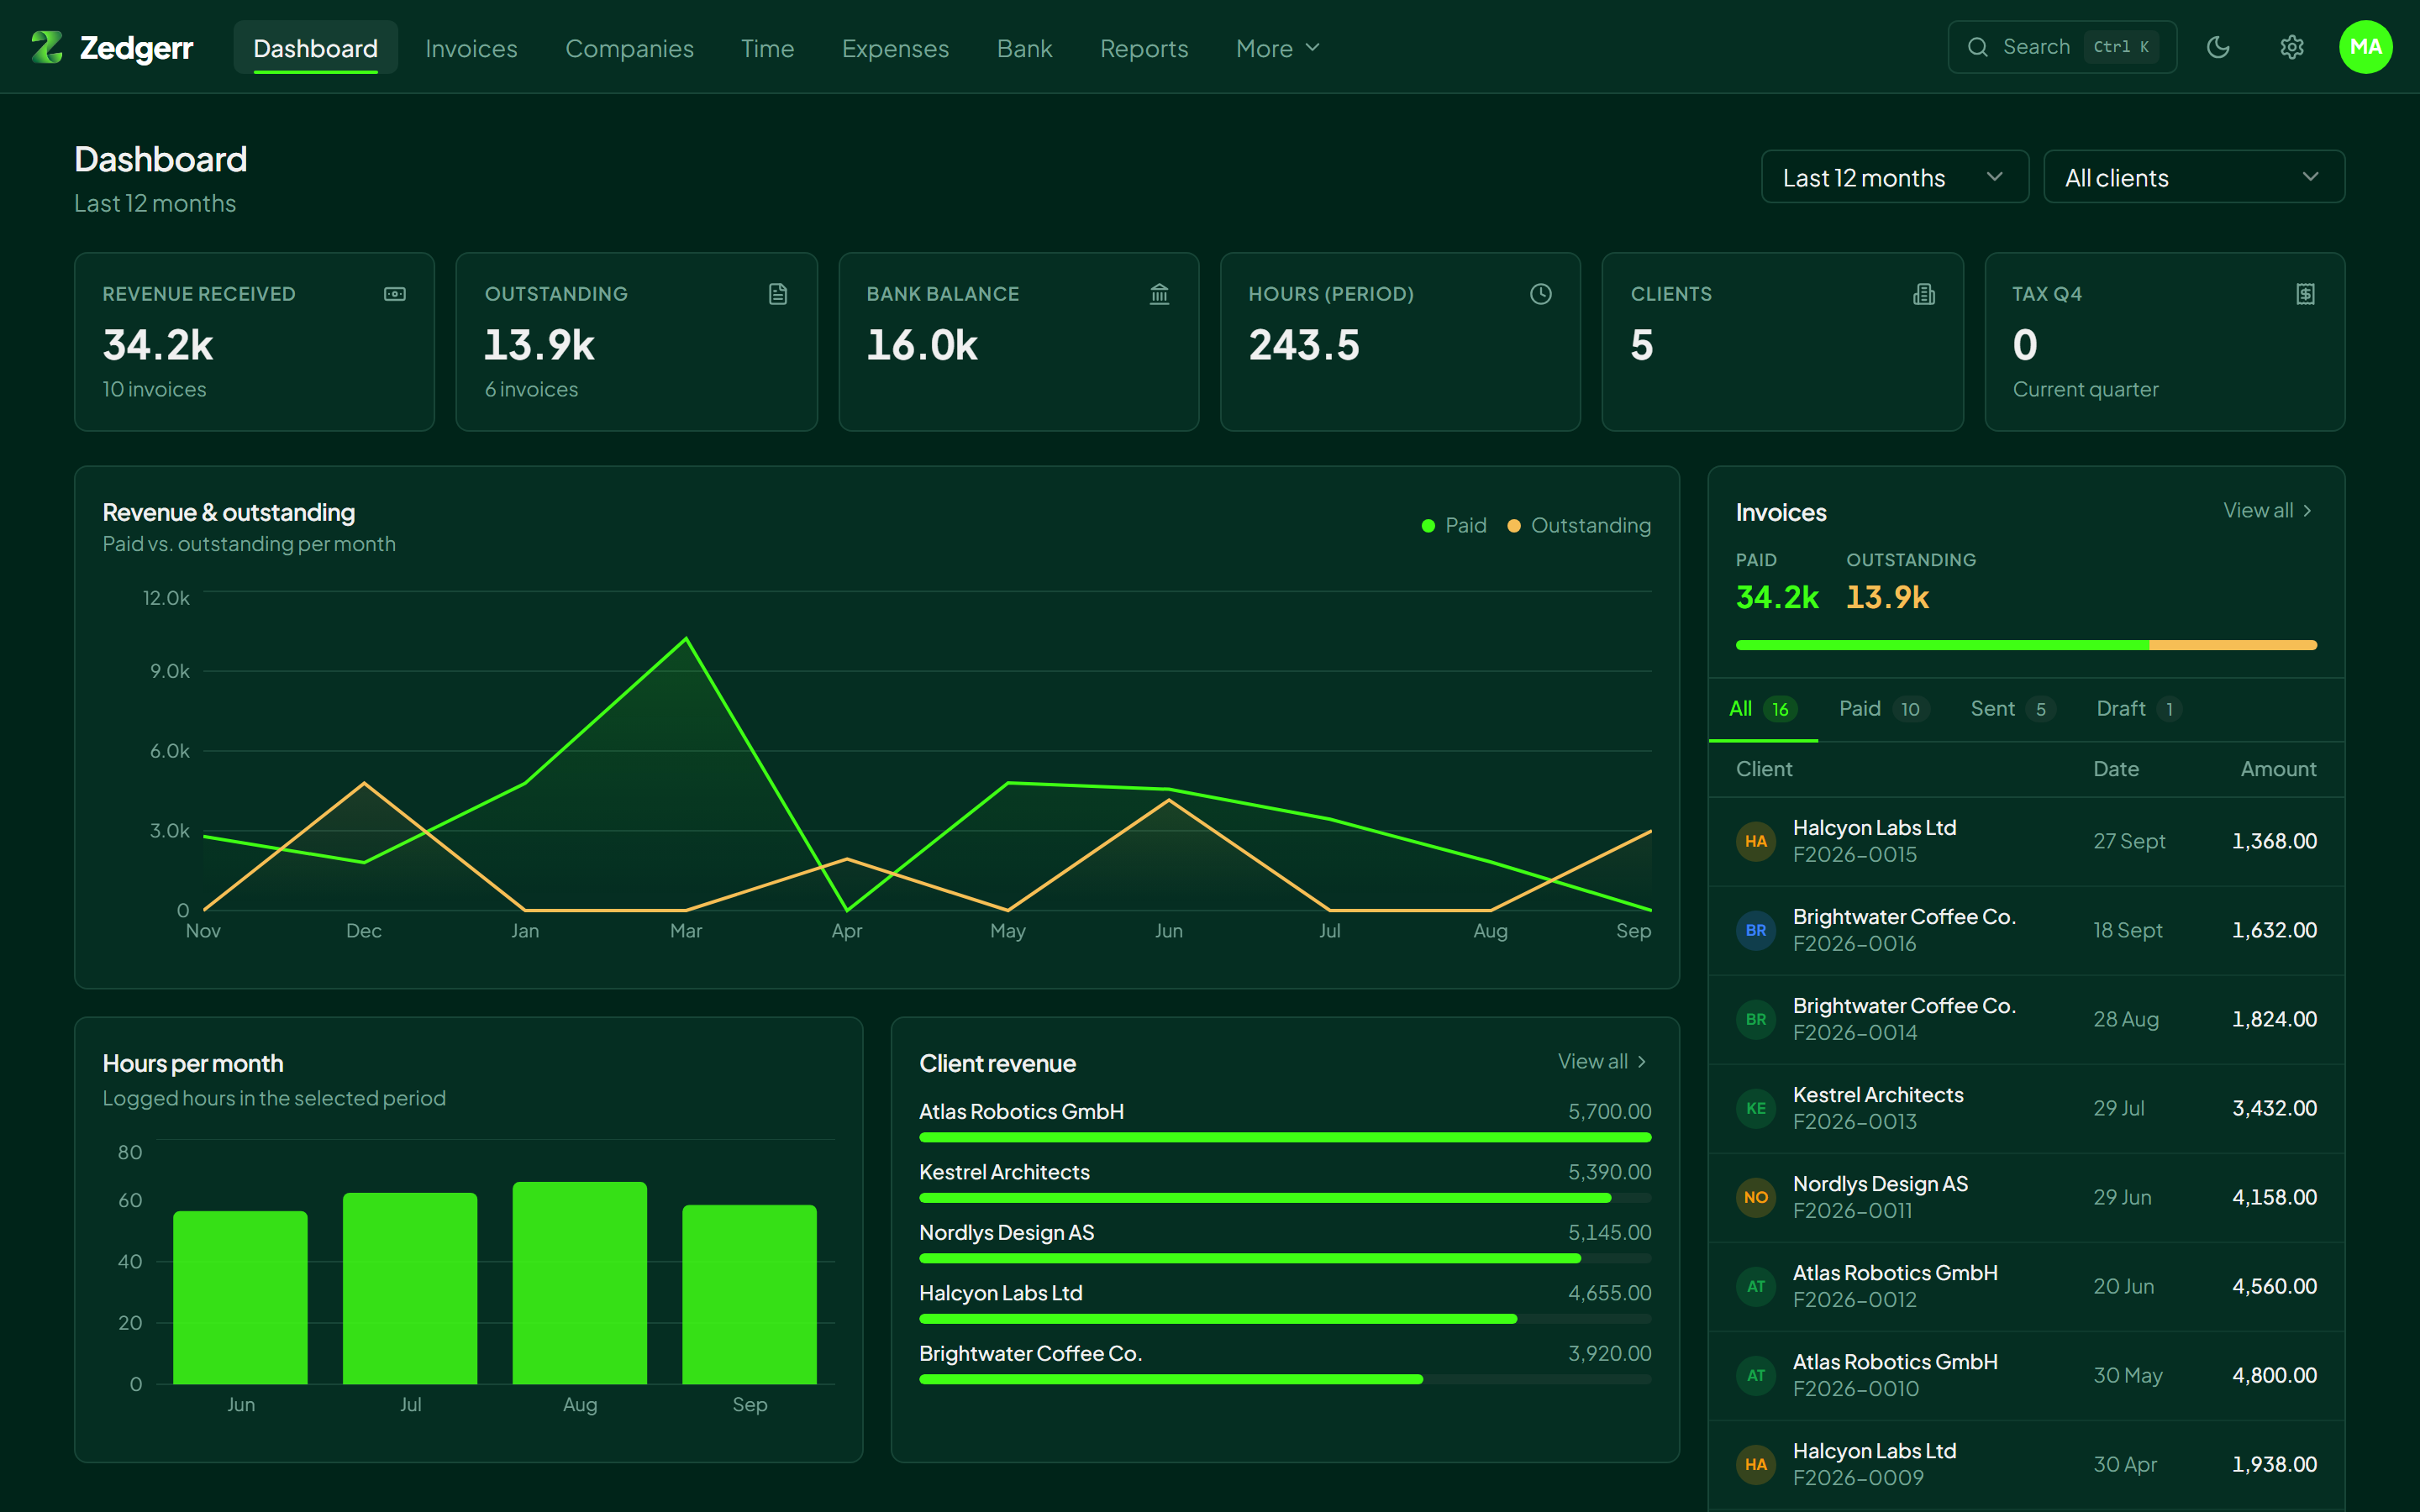Click AT avatar for invoice F2026-0010
The width and height of the screenshot is (2420, 1512).
click(x=1755, y=1375)
